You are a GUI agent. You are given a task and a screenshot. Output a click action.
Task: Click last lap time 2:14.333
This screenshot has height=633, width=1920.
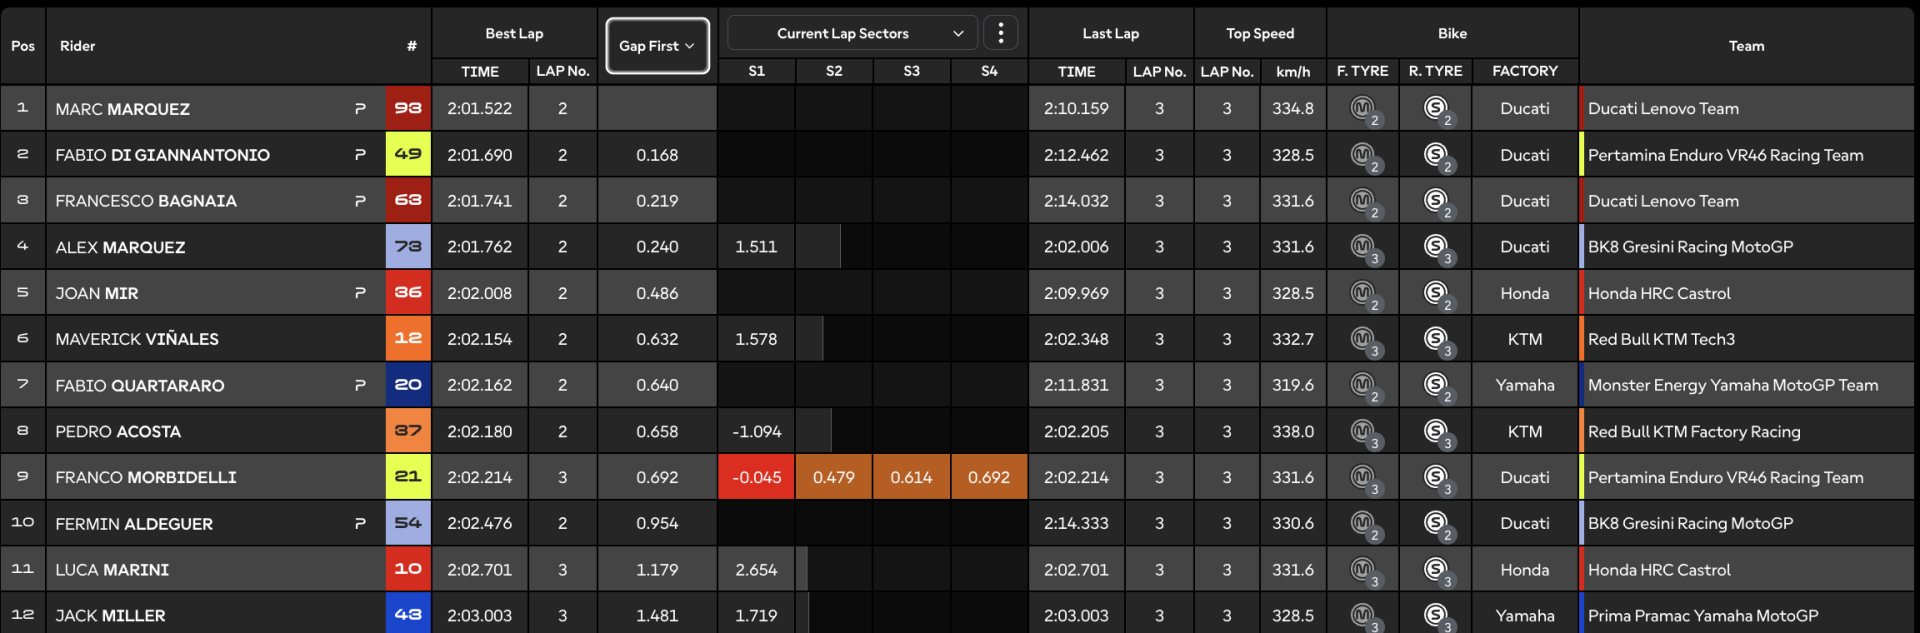click(1076, 524)
